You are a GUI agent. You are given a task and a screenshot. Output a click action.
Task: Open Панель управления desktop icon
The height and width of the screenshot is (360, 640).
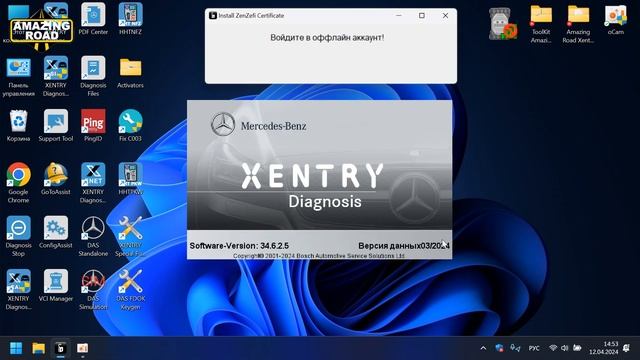[18, 77]
